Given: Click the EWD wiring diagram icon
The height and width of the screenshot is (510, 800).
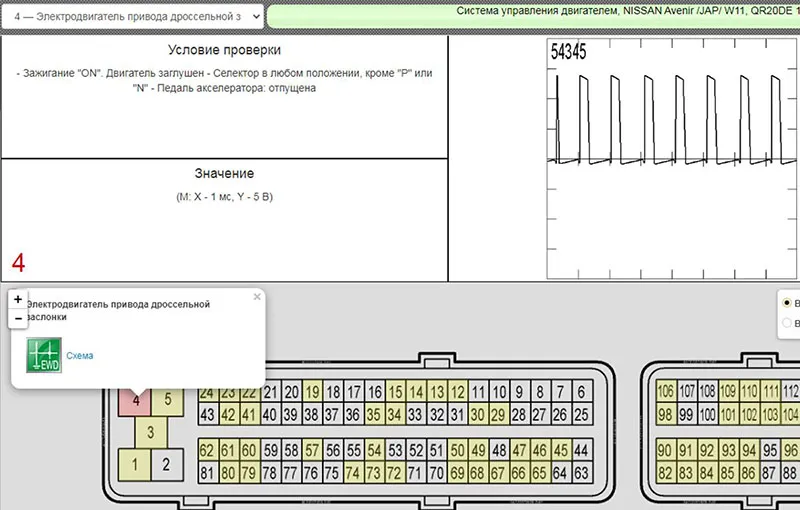Looking at the screenshot, I should pyautogui.click(x=44, y=356).
